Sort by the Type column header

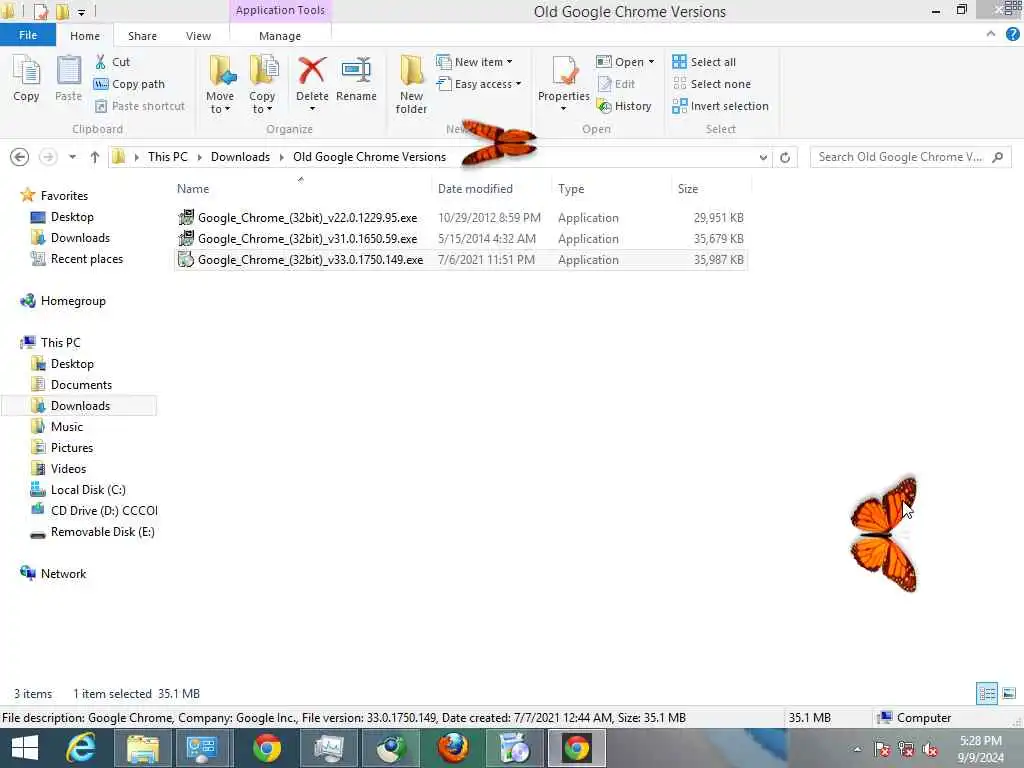(x=571, y=189)
